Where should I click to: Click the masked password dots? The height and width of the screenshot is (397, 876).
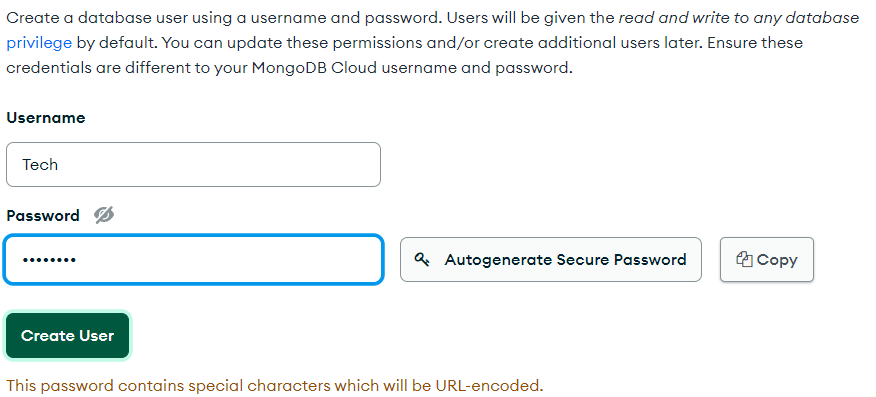(x=49, y=260)
